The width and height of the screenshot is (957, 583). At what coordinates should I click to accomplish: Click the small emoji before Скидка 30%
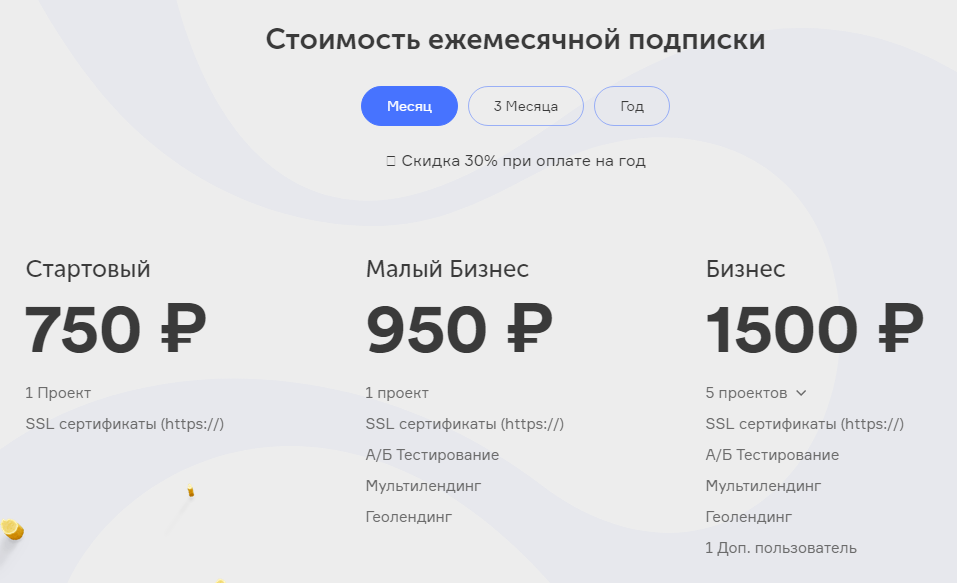tap(391, 161)
